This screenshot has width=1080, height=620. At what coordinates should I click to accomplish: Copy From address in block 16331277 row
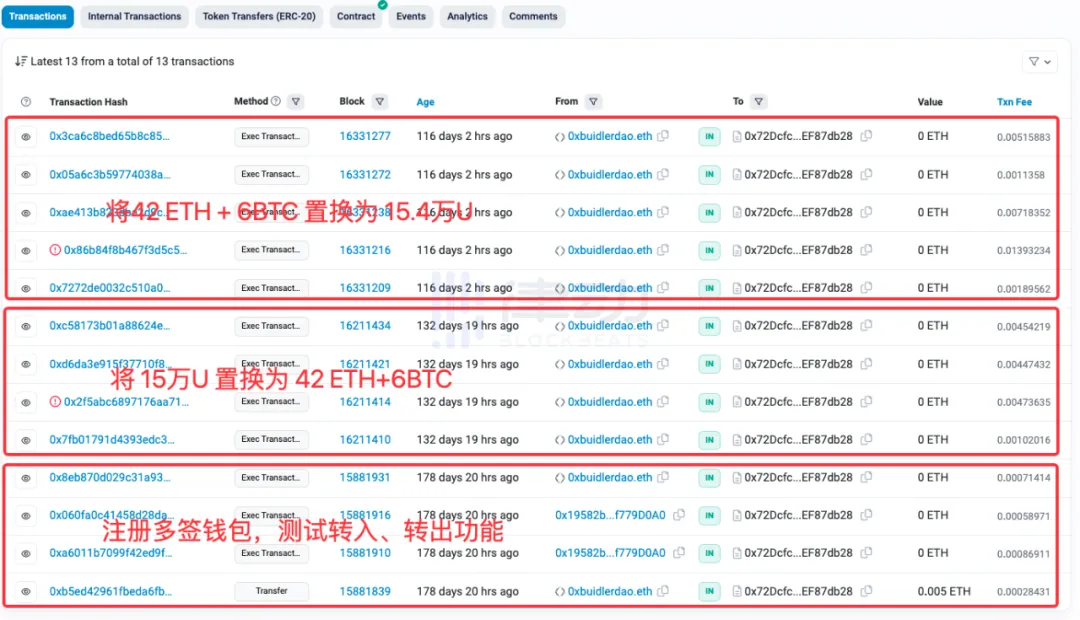tap(663, 137)
